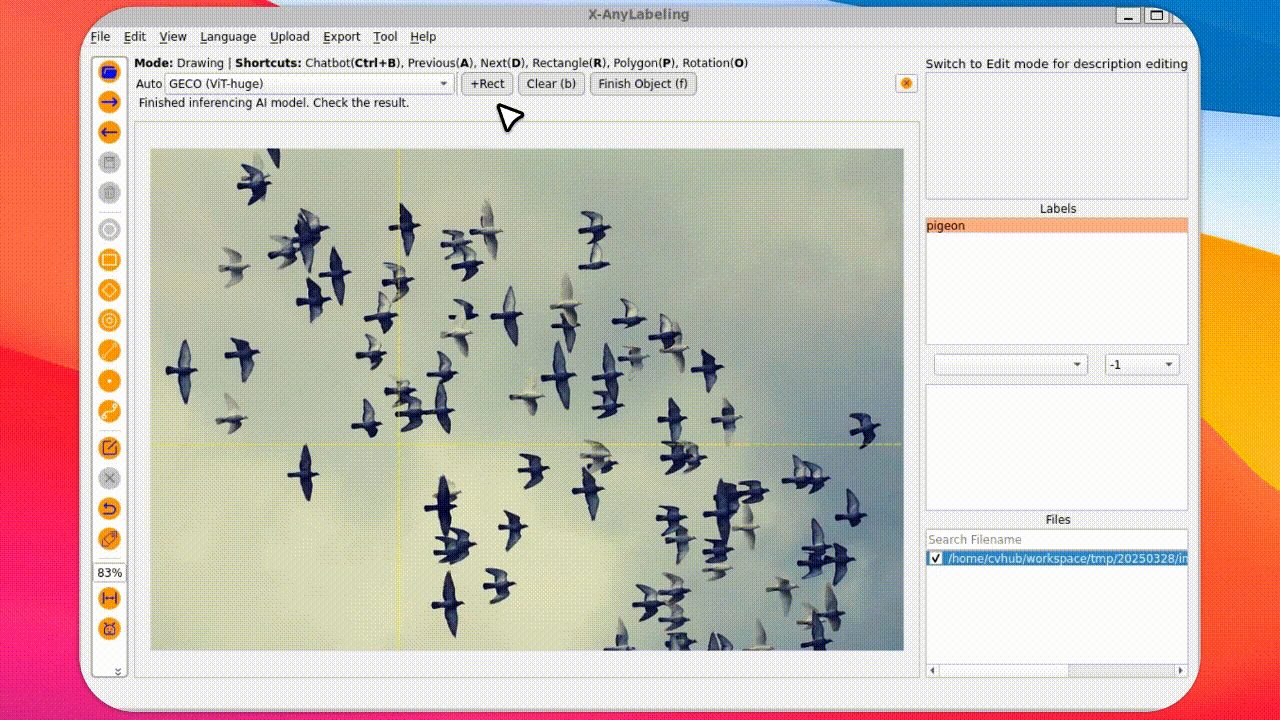Toggle the checkbox beside the listed file
This screenshot has width=1280, height=720.
click(x=935, y=558)
